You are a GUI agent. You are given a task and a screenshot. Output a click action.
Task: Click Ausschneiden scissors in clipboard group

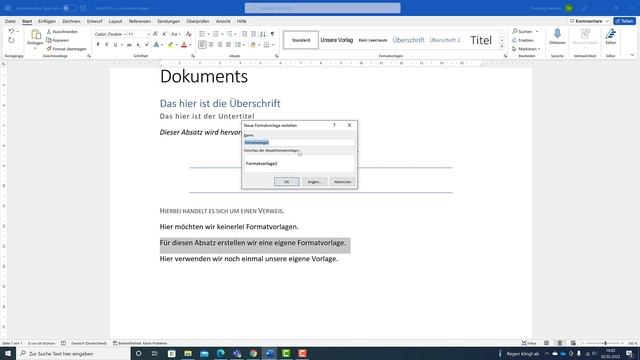click(62, 31)
